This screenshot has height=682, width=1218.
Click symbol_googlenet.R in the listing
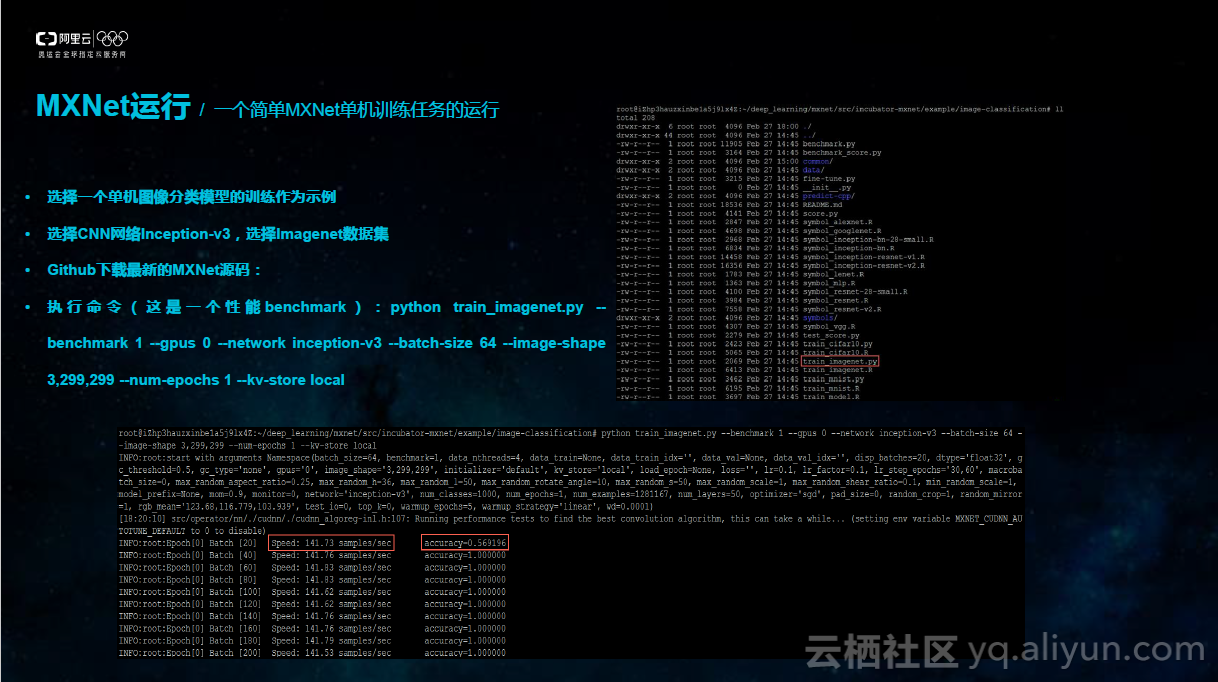point(842,231)
